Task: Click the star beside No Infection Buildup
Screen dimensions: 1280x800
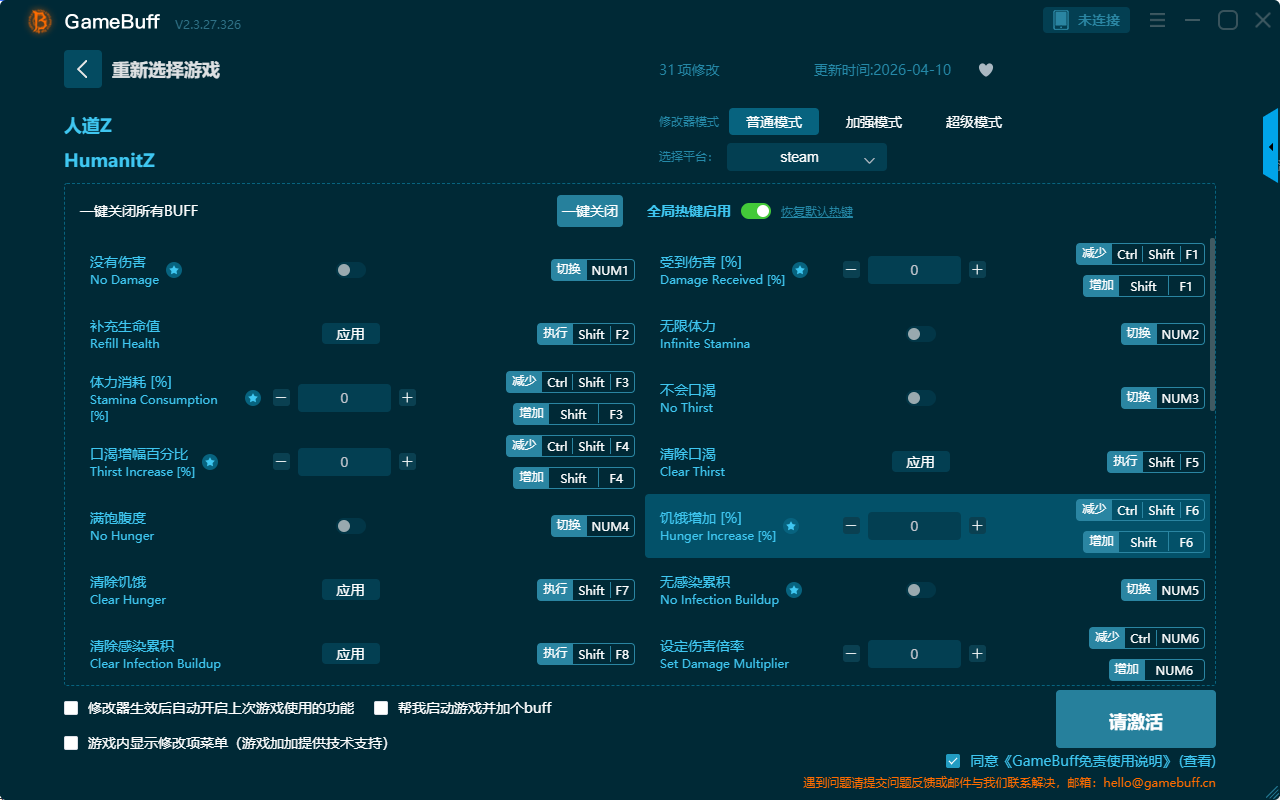Action: (794, 590)
